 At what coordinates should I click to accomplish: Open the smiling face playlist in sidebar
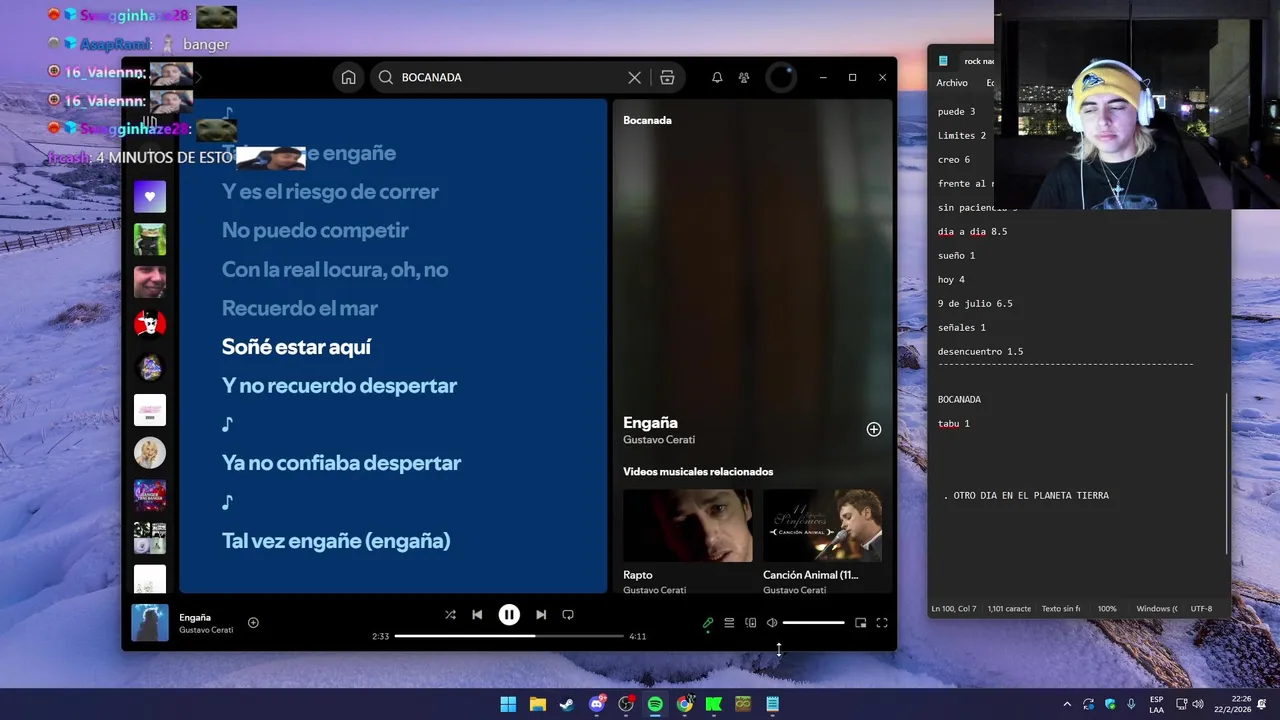tap(150, 282)
